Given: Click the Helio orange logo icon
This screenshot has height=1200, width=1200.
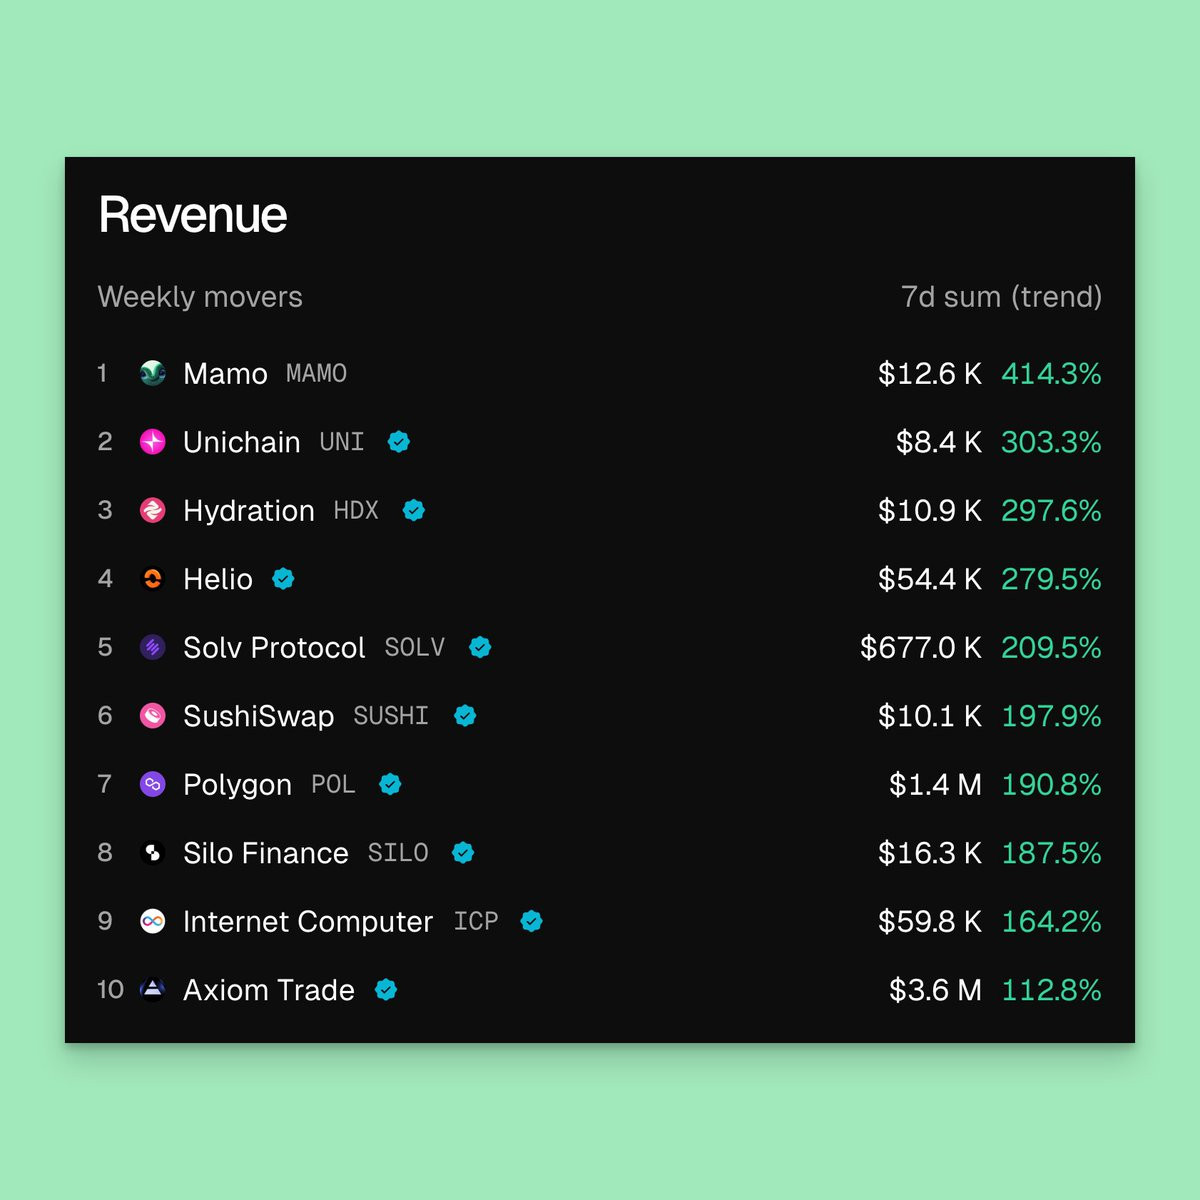Looking at the screenshot, I should tap(153, 579).
